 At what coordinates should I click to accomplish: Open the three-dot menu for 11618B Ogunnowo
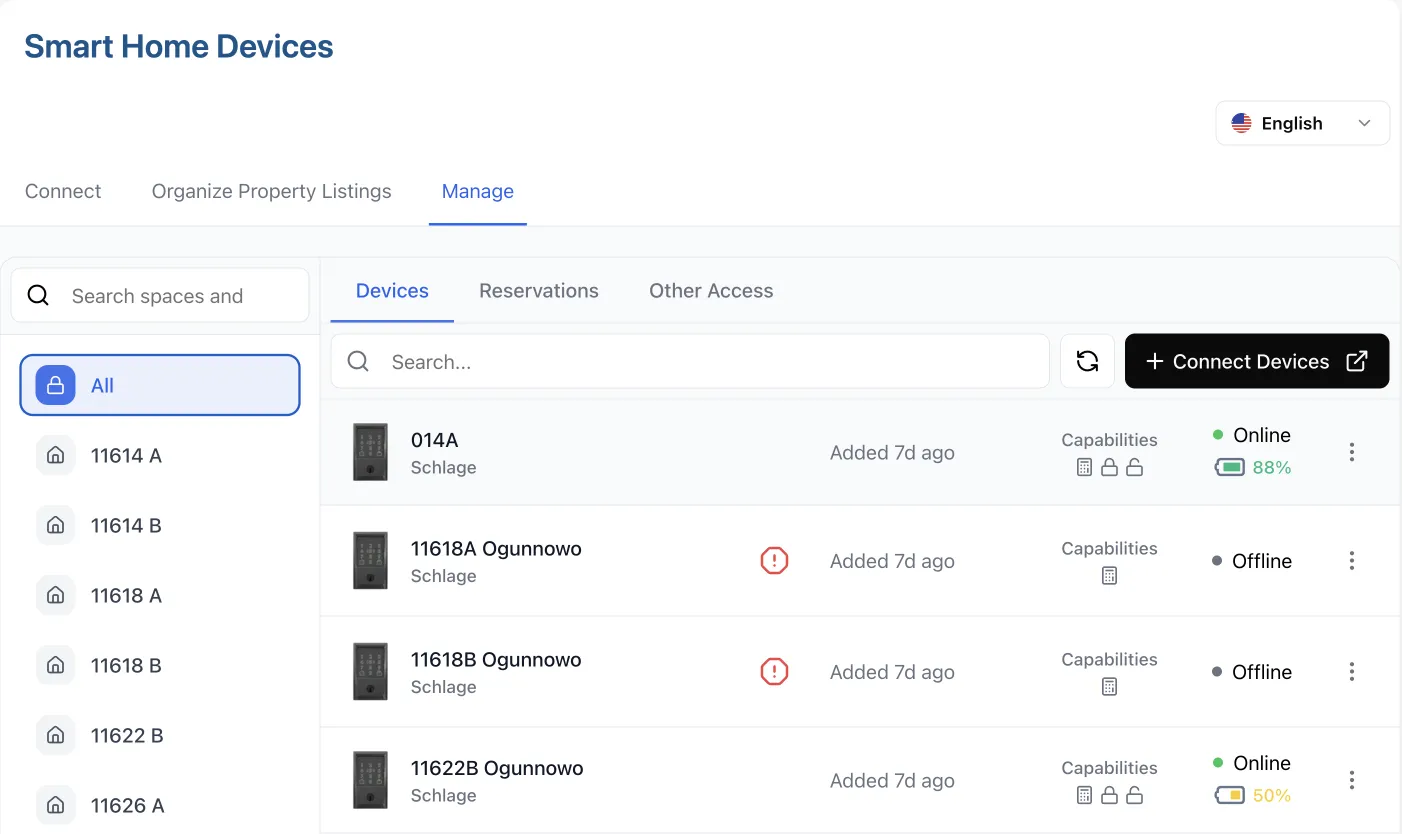[x=1351, y=672]
